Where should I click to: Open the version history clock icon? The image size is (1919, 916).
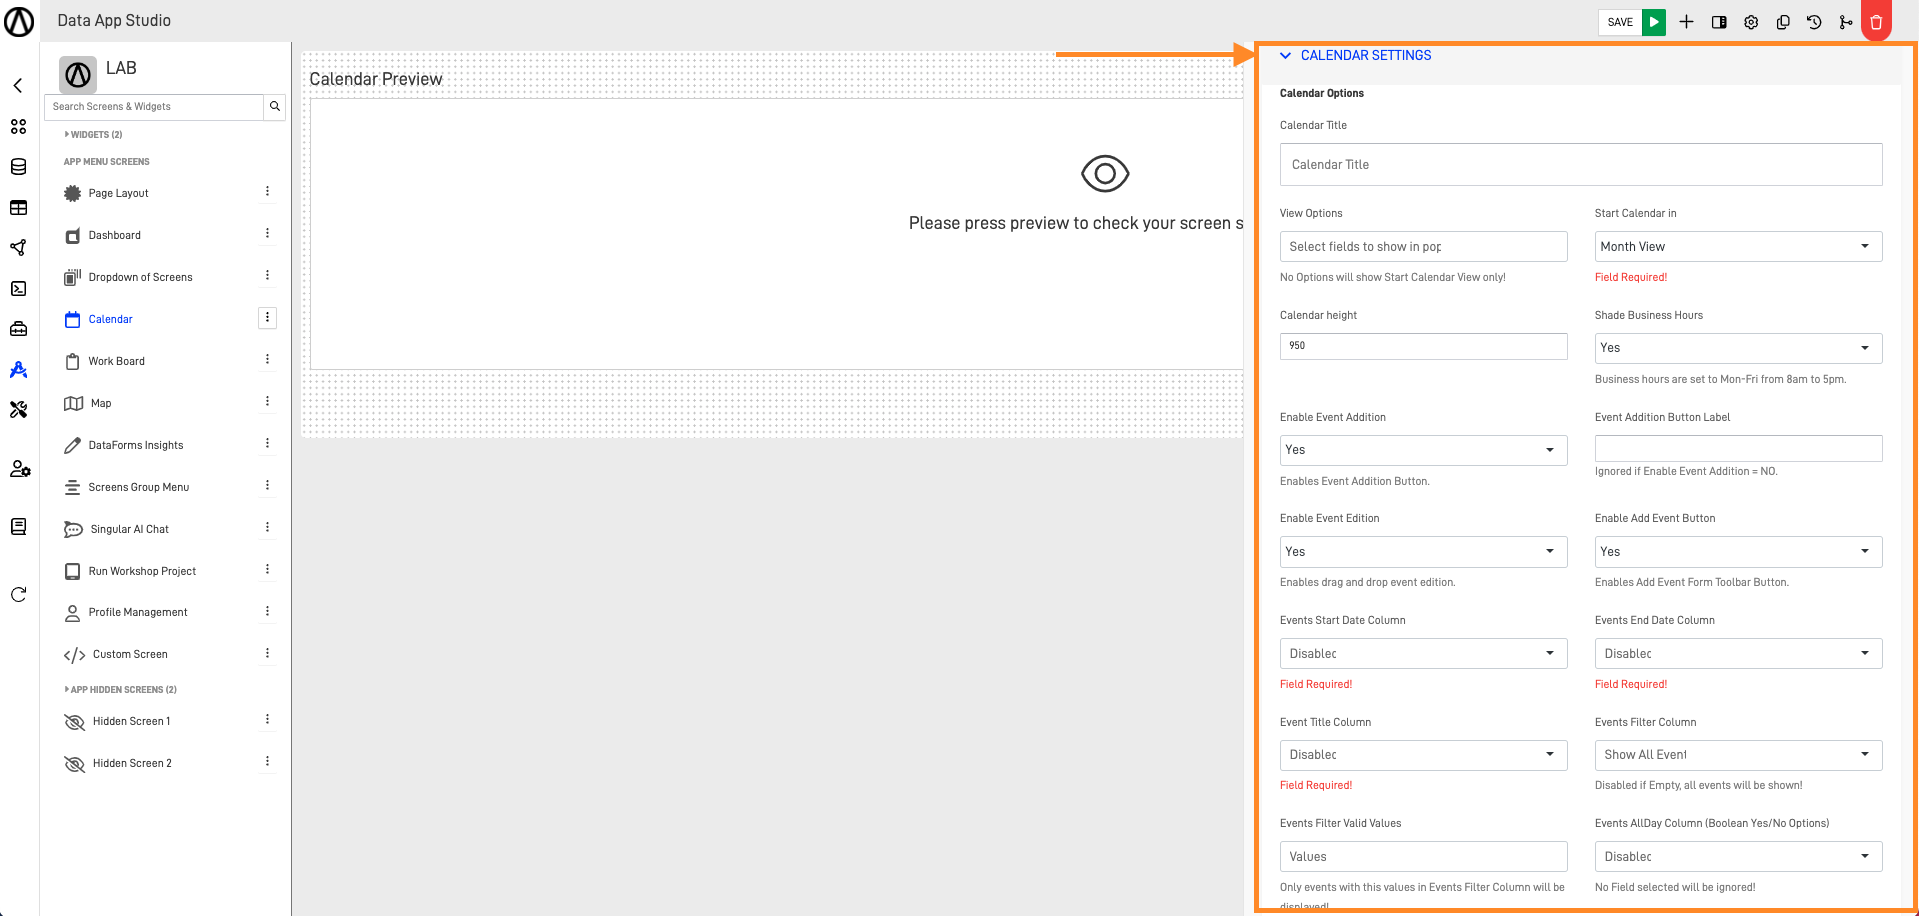click(1814, 22)
